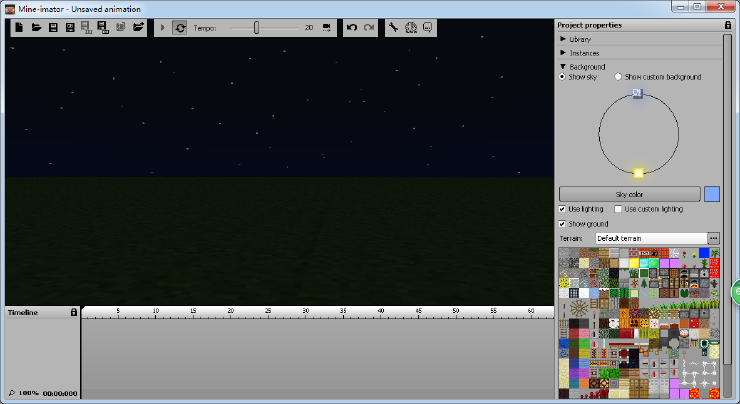Click the Sky color button
The image size is (740, 404).
coord(630,194)
